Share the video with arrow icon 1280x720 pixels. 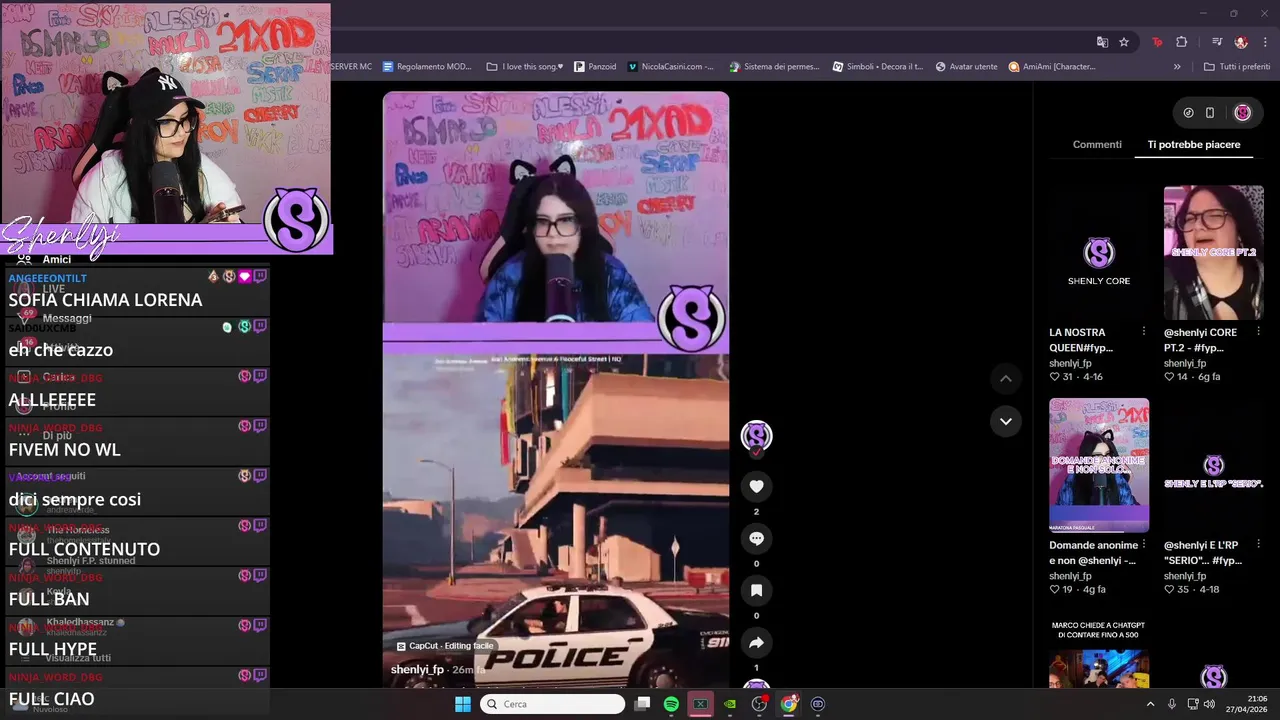tap(756, 643)
